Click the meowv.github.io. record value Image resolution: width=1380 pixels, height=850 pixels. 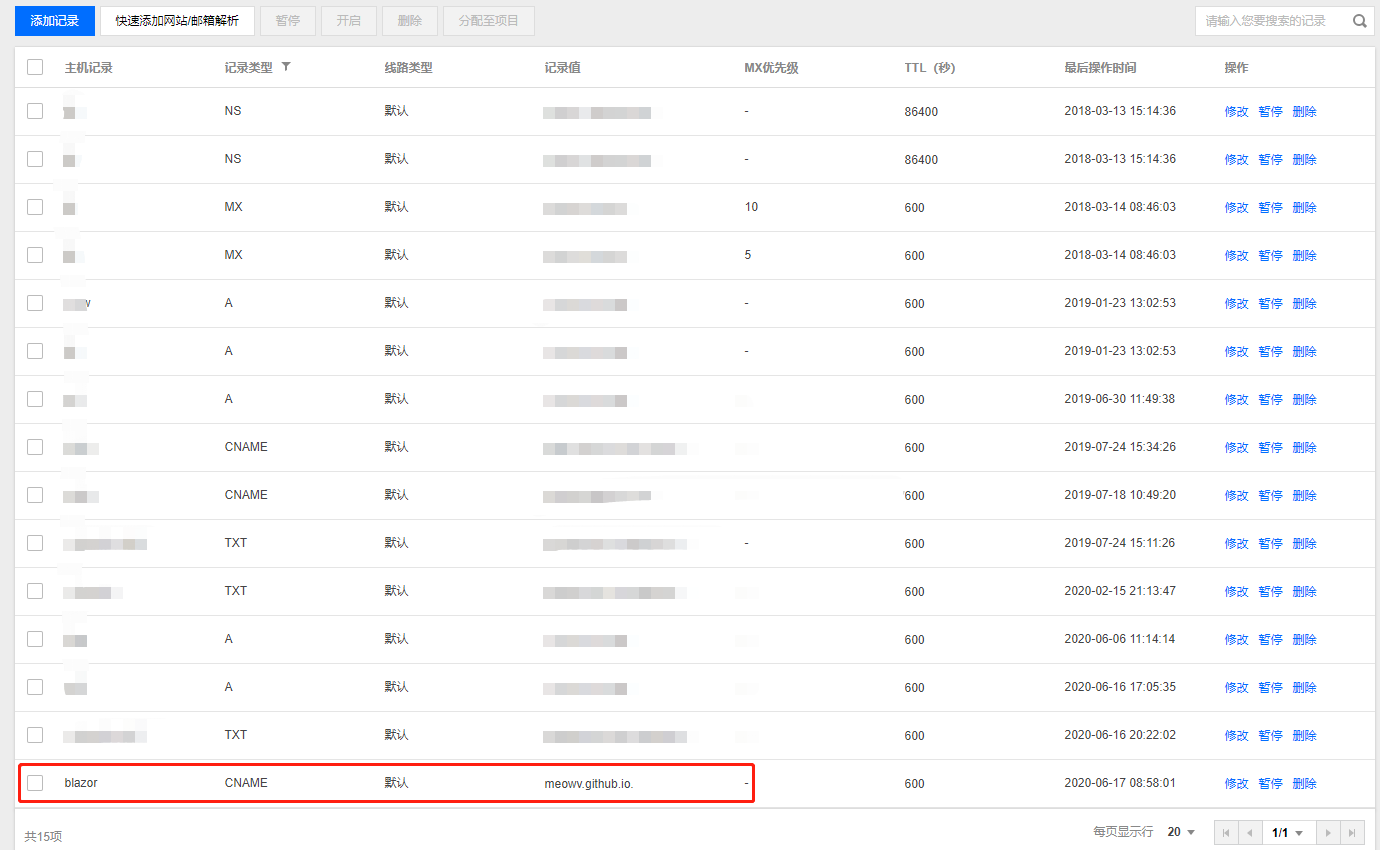[x=589, y=784]
